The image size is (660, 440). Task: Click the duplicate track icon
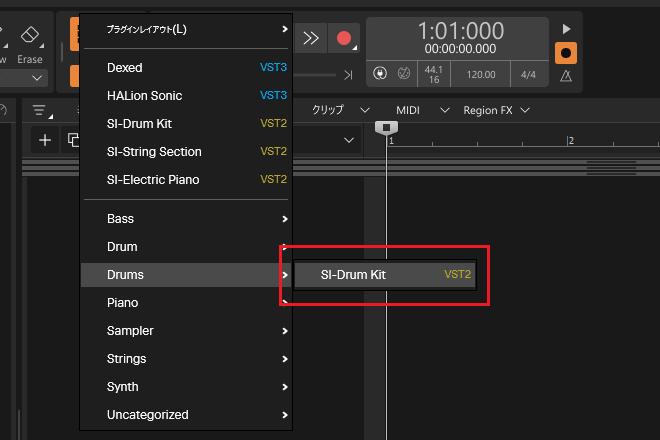(x=72, y=140)
